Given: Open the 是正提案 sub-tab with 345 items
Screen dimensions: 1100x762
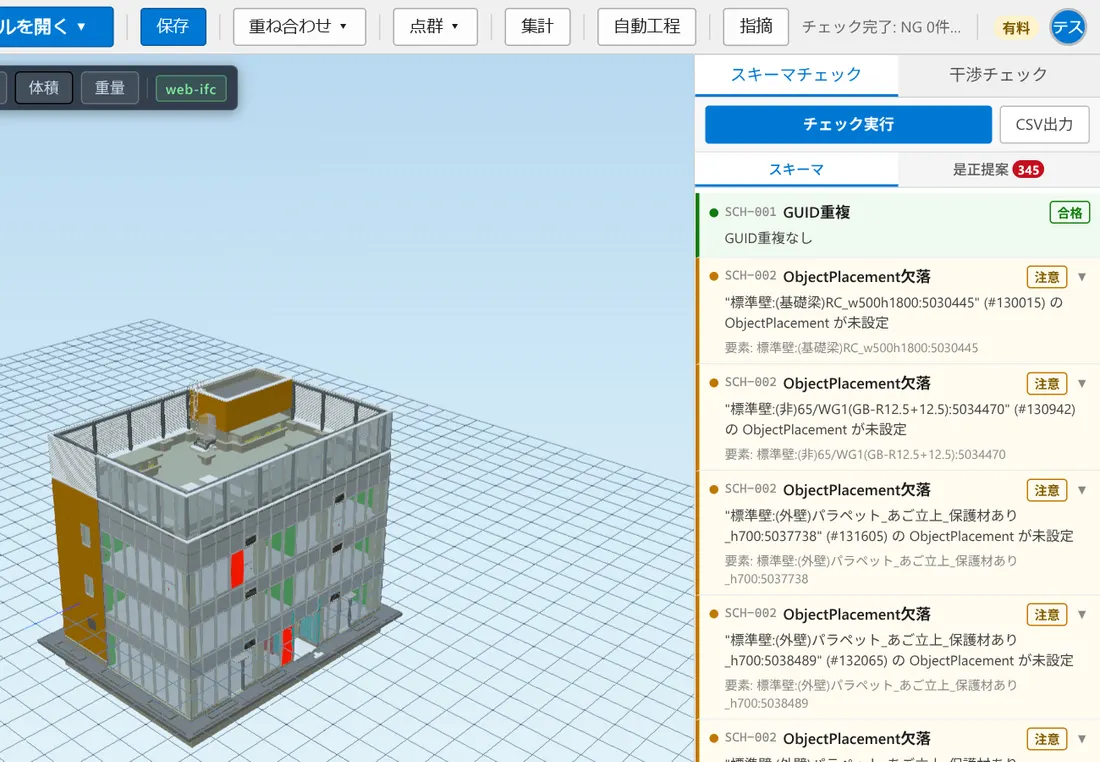Looking at the screenshot, I should tap(998, 170).
